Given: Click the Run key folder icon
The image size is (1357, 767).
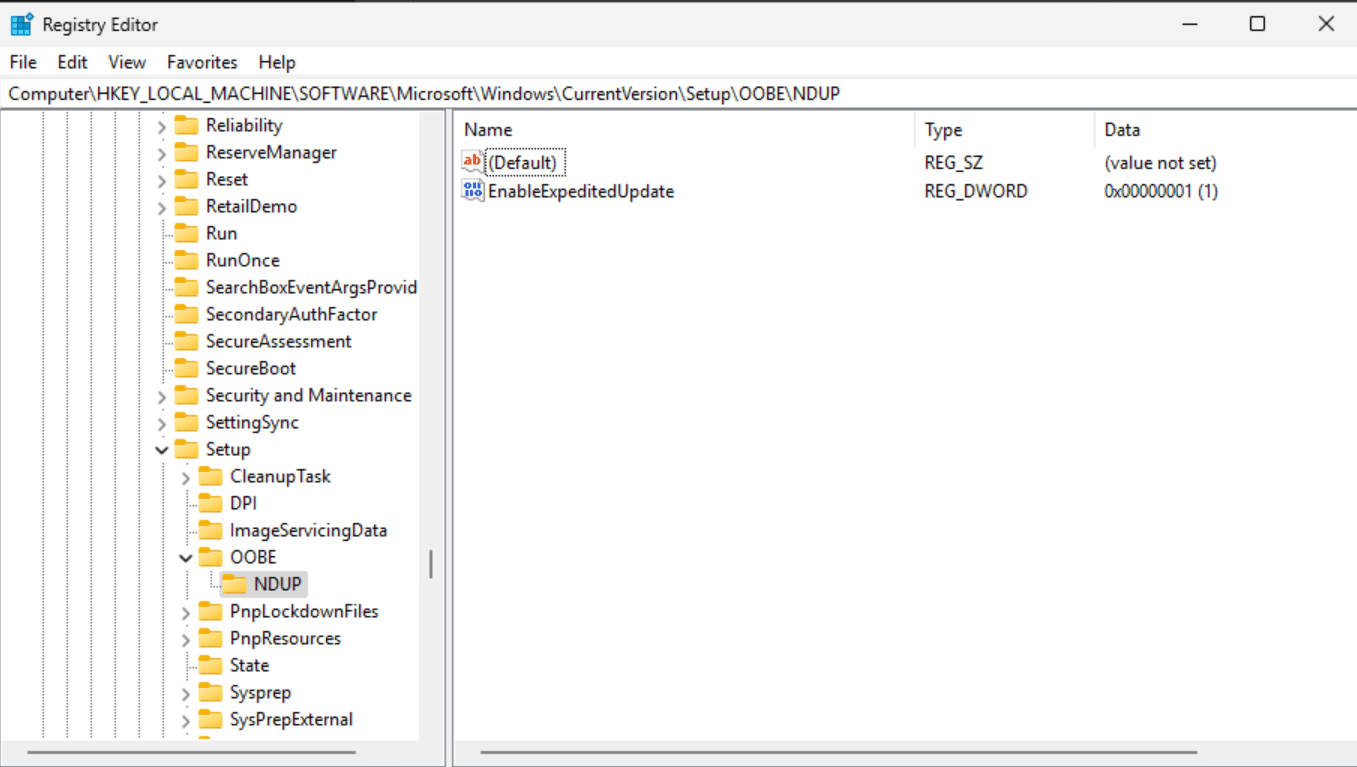Looking at the screenshot, I should tap(187, 232).
